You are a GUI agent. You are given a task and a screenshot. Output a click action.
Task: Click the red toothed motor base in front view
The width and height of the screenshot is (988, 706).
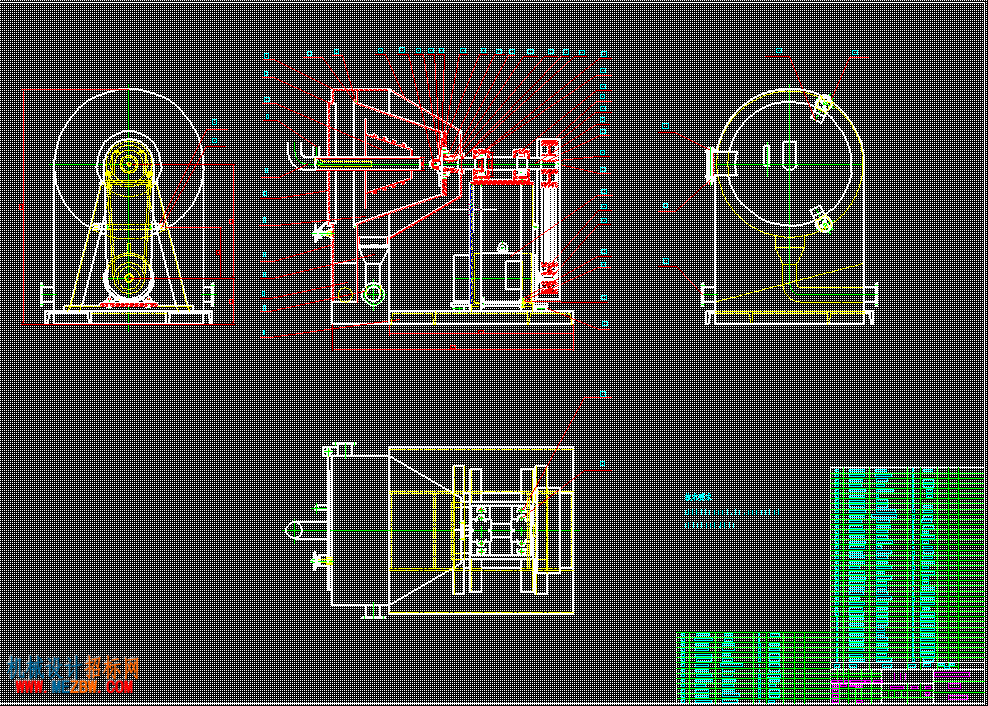129,305
